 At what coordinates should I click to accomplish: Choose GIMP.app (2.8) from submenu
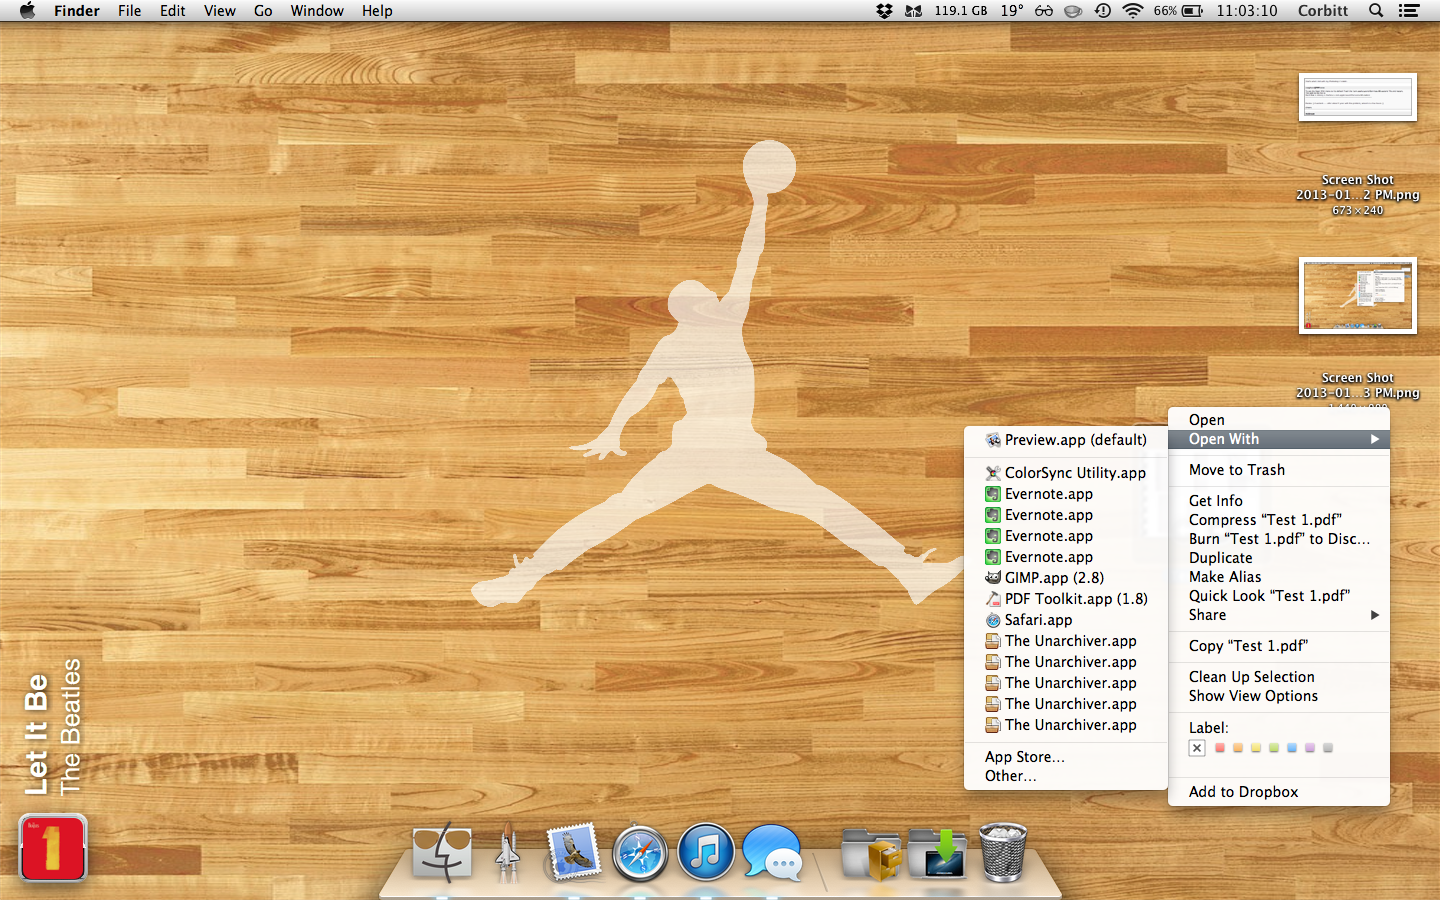[1066, 578]
